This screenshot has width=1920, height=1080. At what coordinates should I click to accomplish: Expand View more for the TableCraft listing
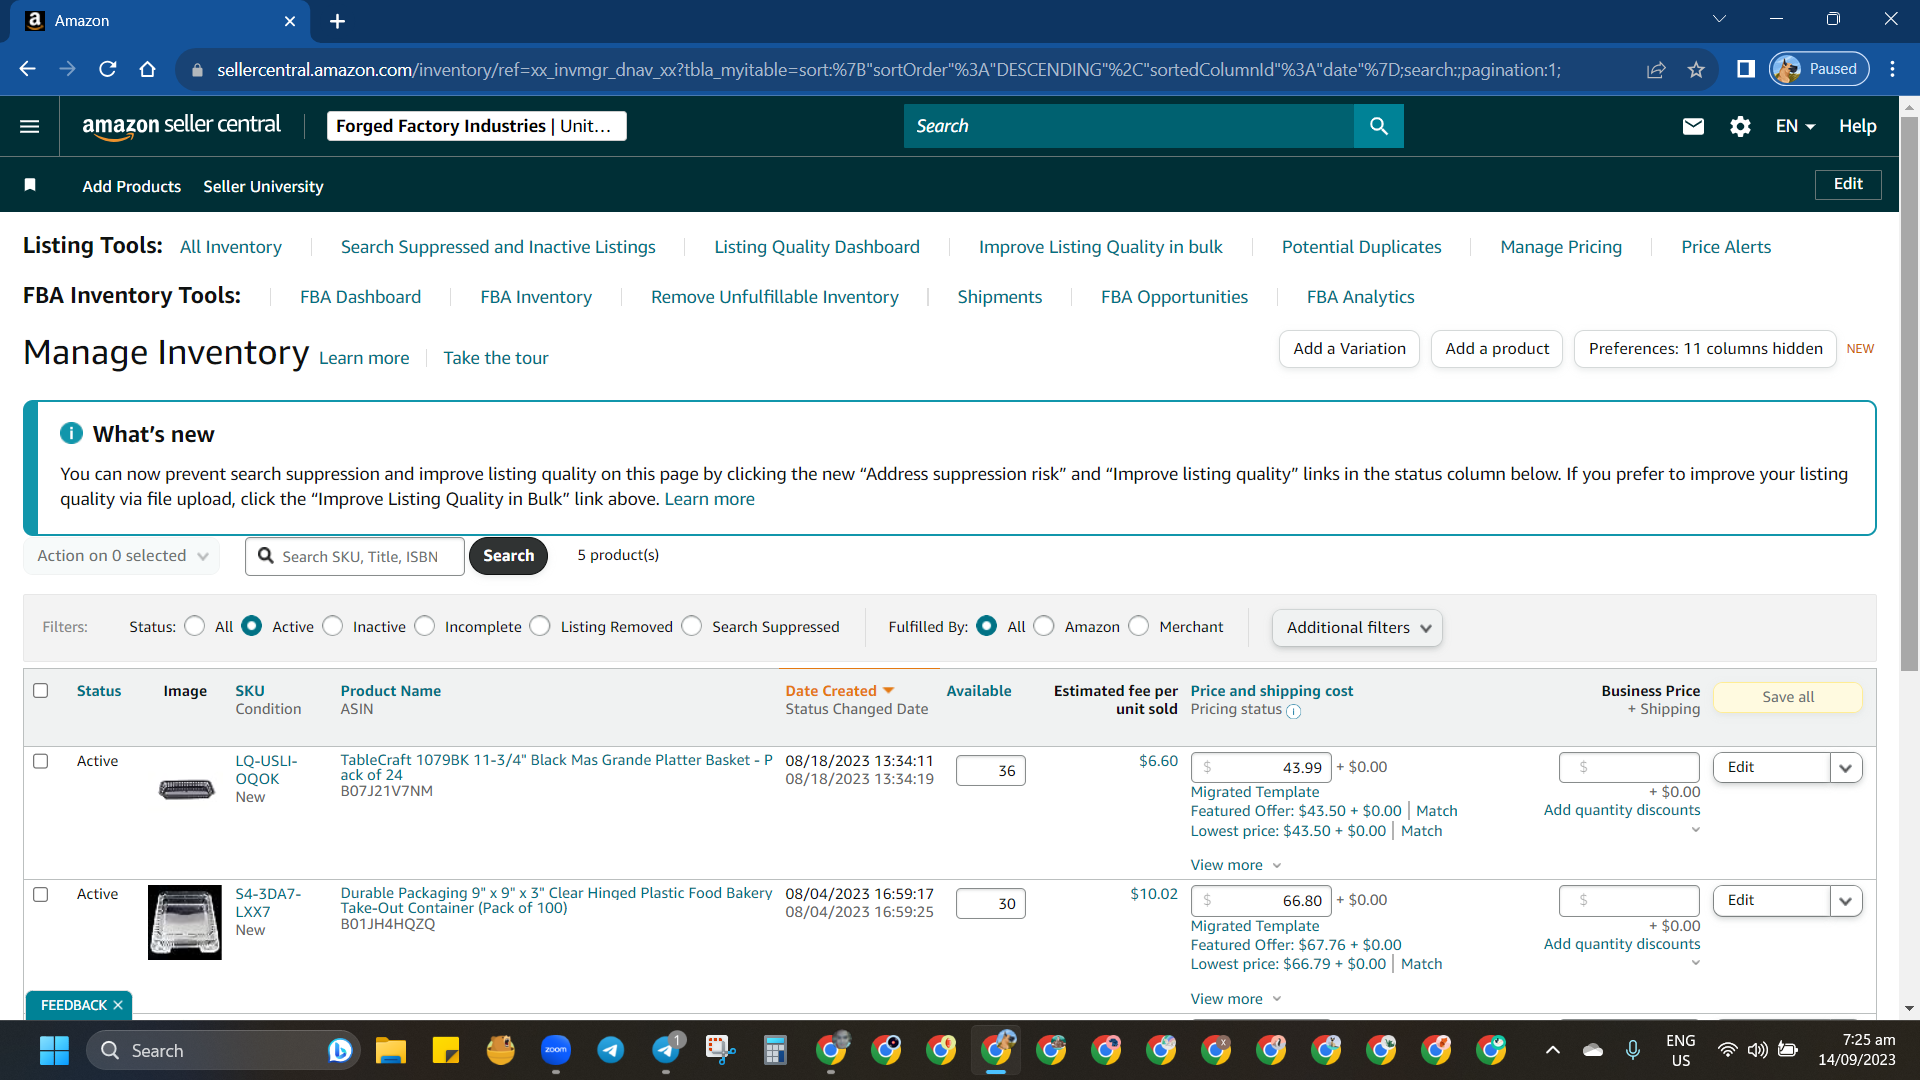[x=1236, y=865]
